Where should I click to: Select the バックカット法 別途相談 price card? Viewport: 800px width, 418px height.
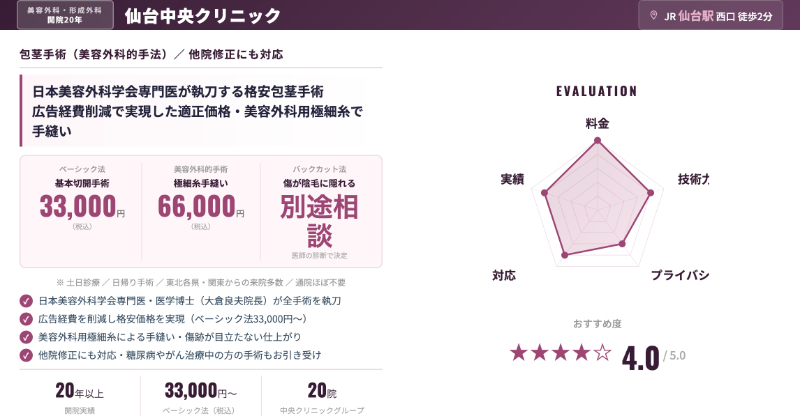[320, 210]
